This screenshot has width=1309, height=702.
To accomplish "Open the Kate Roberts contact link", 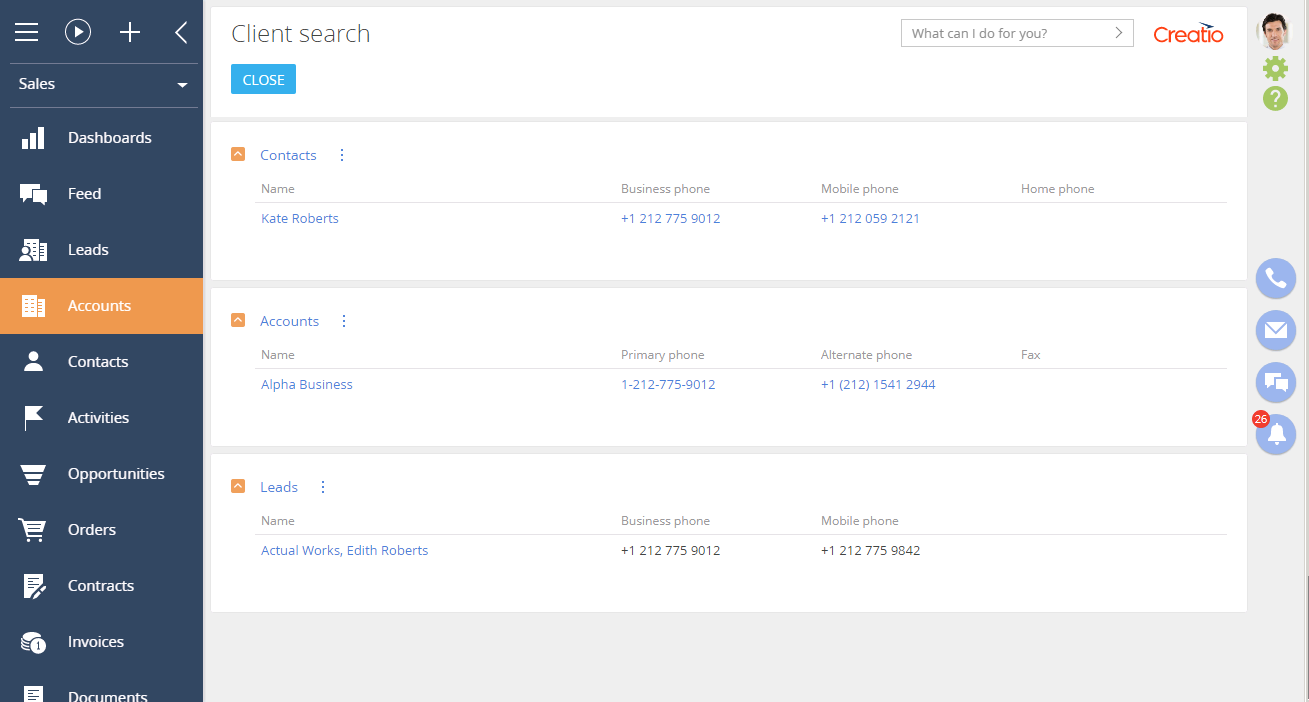I will pos(300,218).
